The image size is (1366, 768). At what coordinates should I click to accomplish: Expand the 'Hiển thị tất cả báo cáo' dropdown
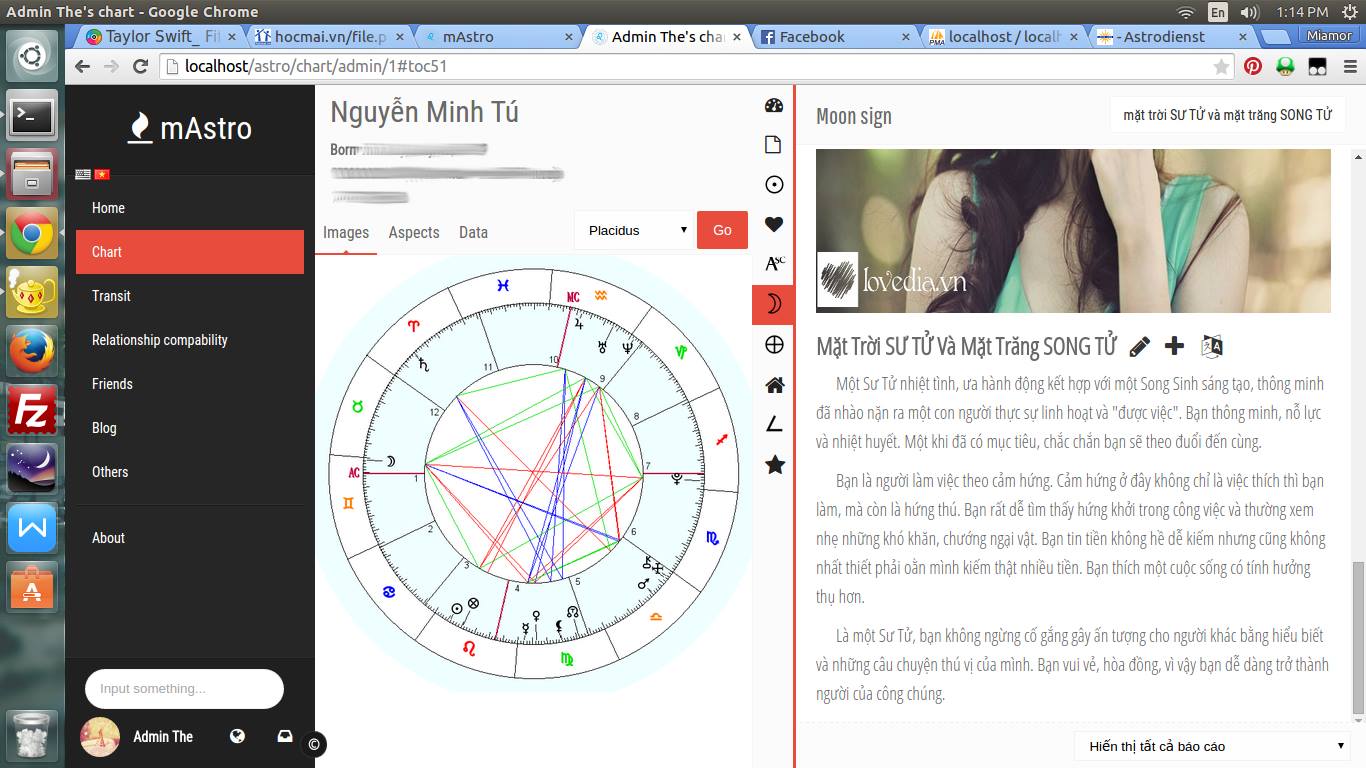pos(1216,746)
